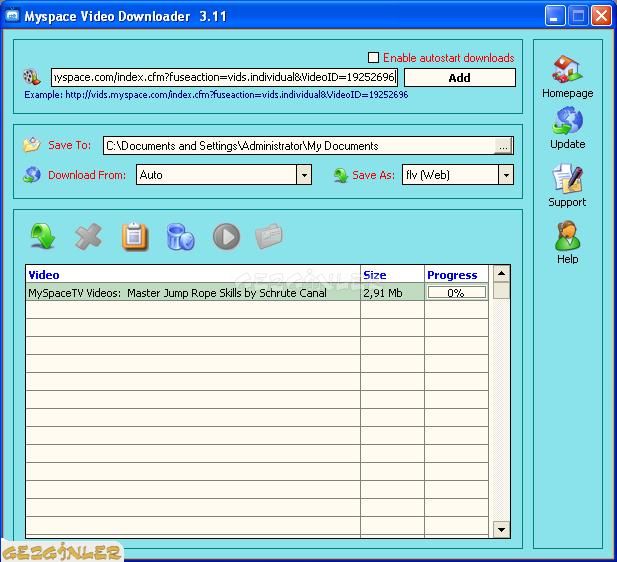The width and height of the screenshot is (617, 562).
Task: Select the Master Jump Rope Skills video row
Action: click(x=257, y=292)
